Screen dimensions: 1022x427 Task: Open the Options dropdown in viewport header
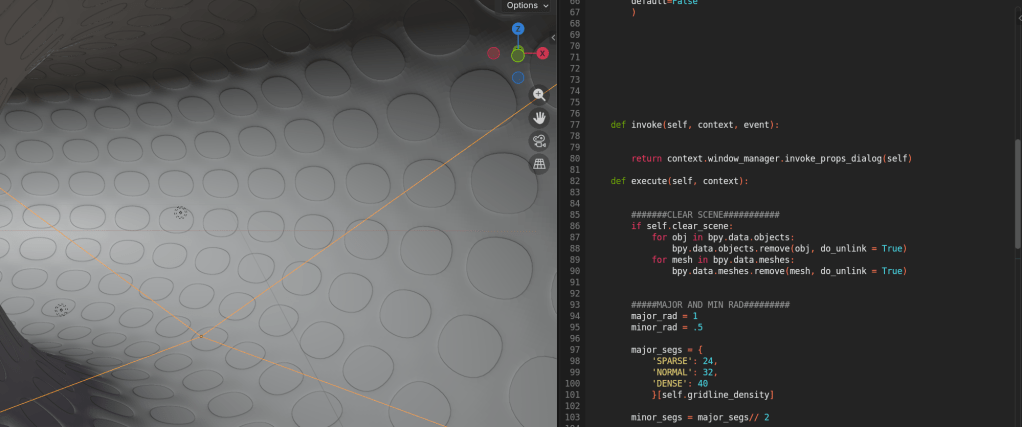[527, 6]
